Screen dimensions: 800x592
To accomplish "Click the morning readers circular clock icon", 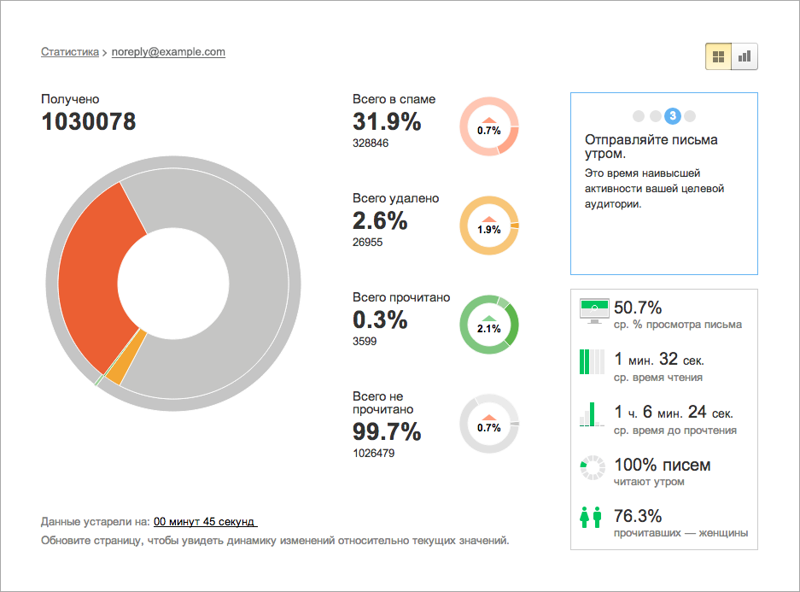I will (592, 467).
